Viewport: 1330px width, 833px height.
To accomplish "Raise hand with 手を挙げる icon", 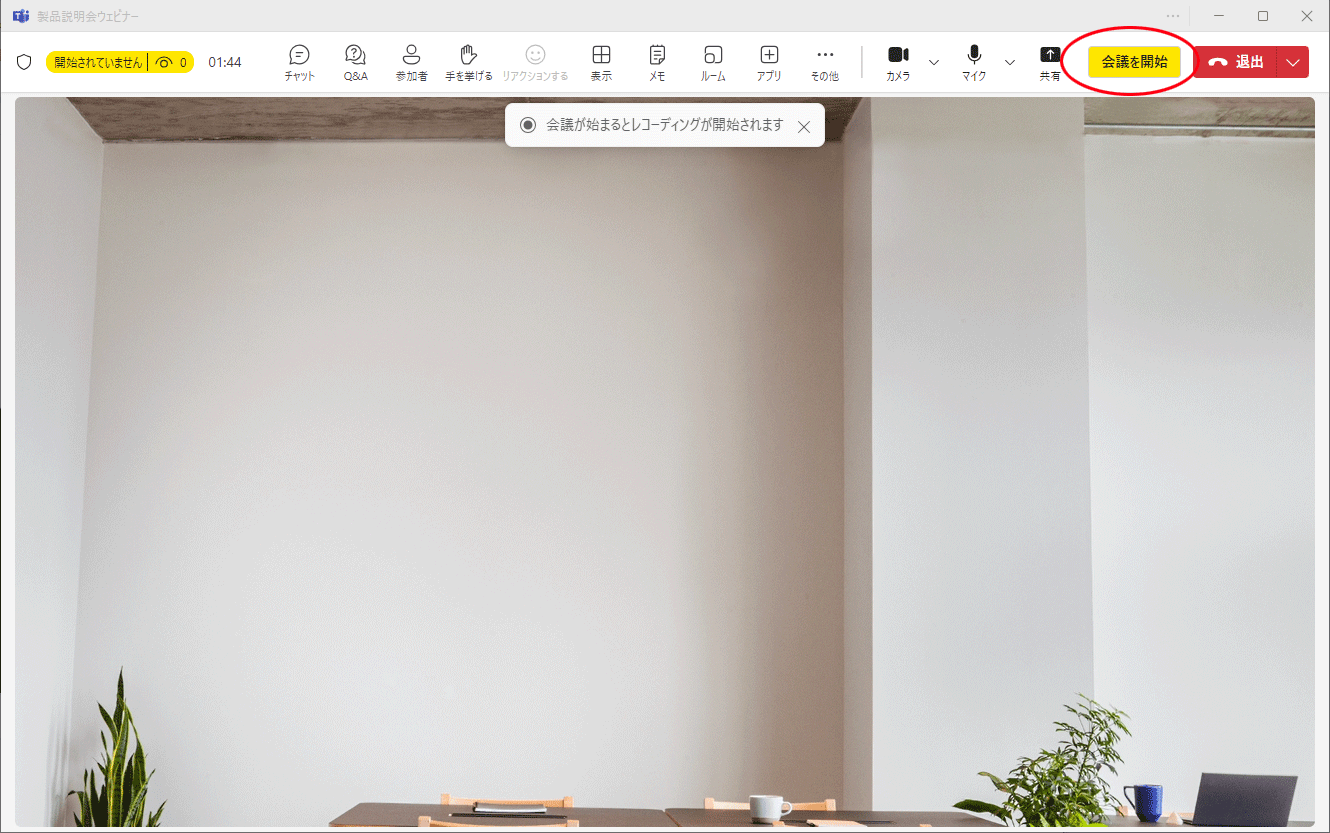I will coord(468,62).
